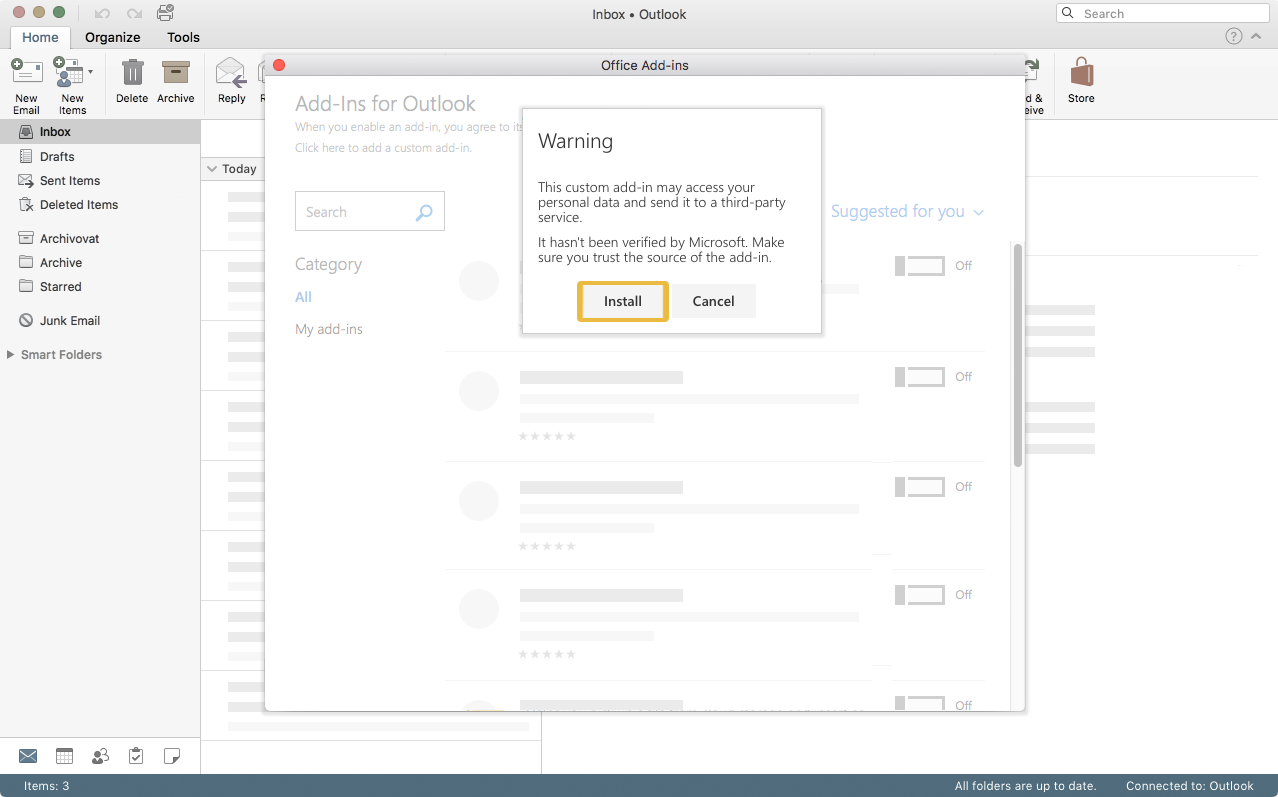Click the All folders are up to date status
This screenshot has height=797, width=1278.
pyautogui.click(x=1025, y=786)
